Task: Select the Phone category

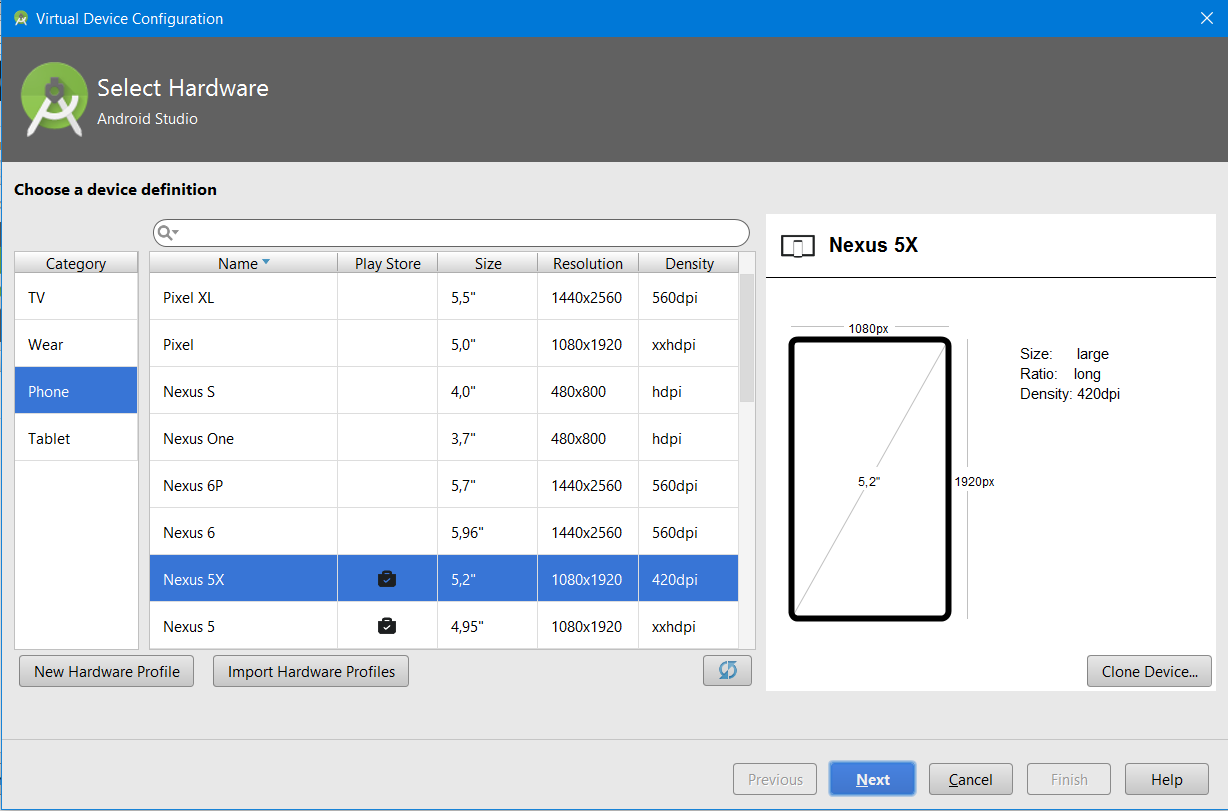Action: 76,391
